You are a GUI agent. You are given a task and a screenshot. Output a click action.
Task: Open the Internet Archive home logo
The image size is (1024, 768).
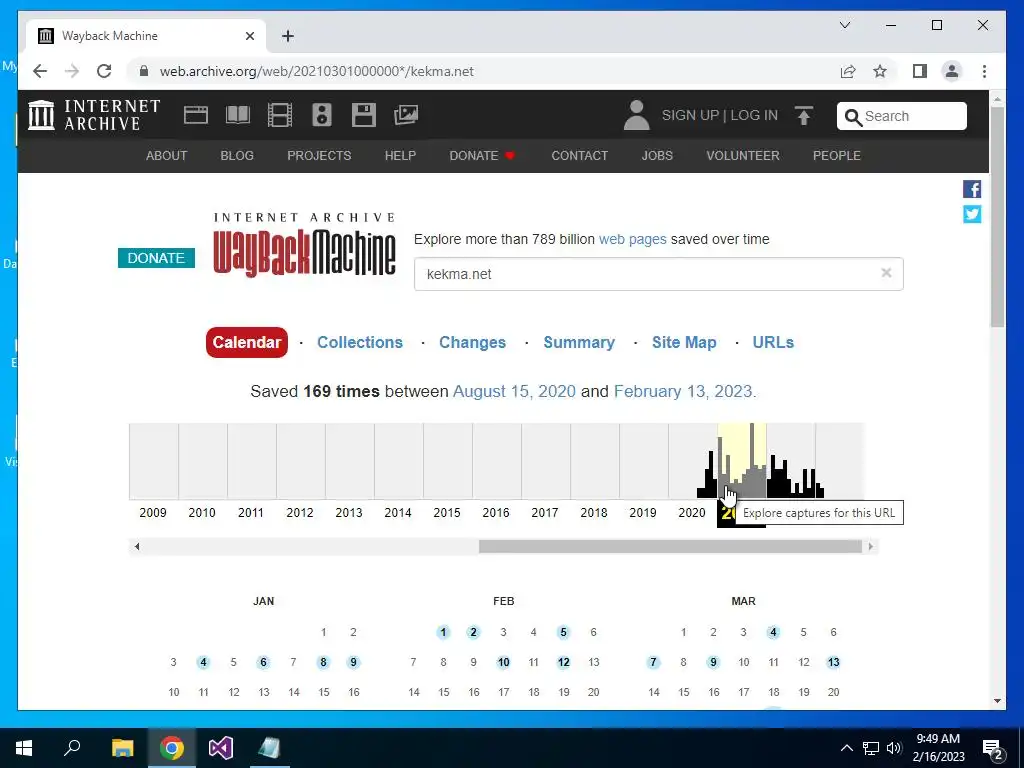click(94, 115)
